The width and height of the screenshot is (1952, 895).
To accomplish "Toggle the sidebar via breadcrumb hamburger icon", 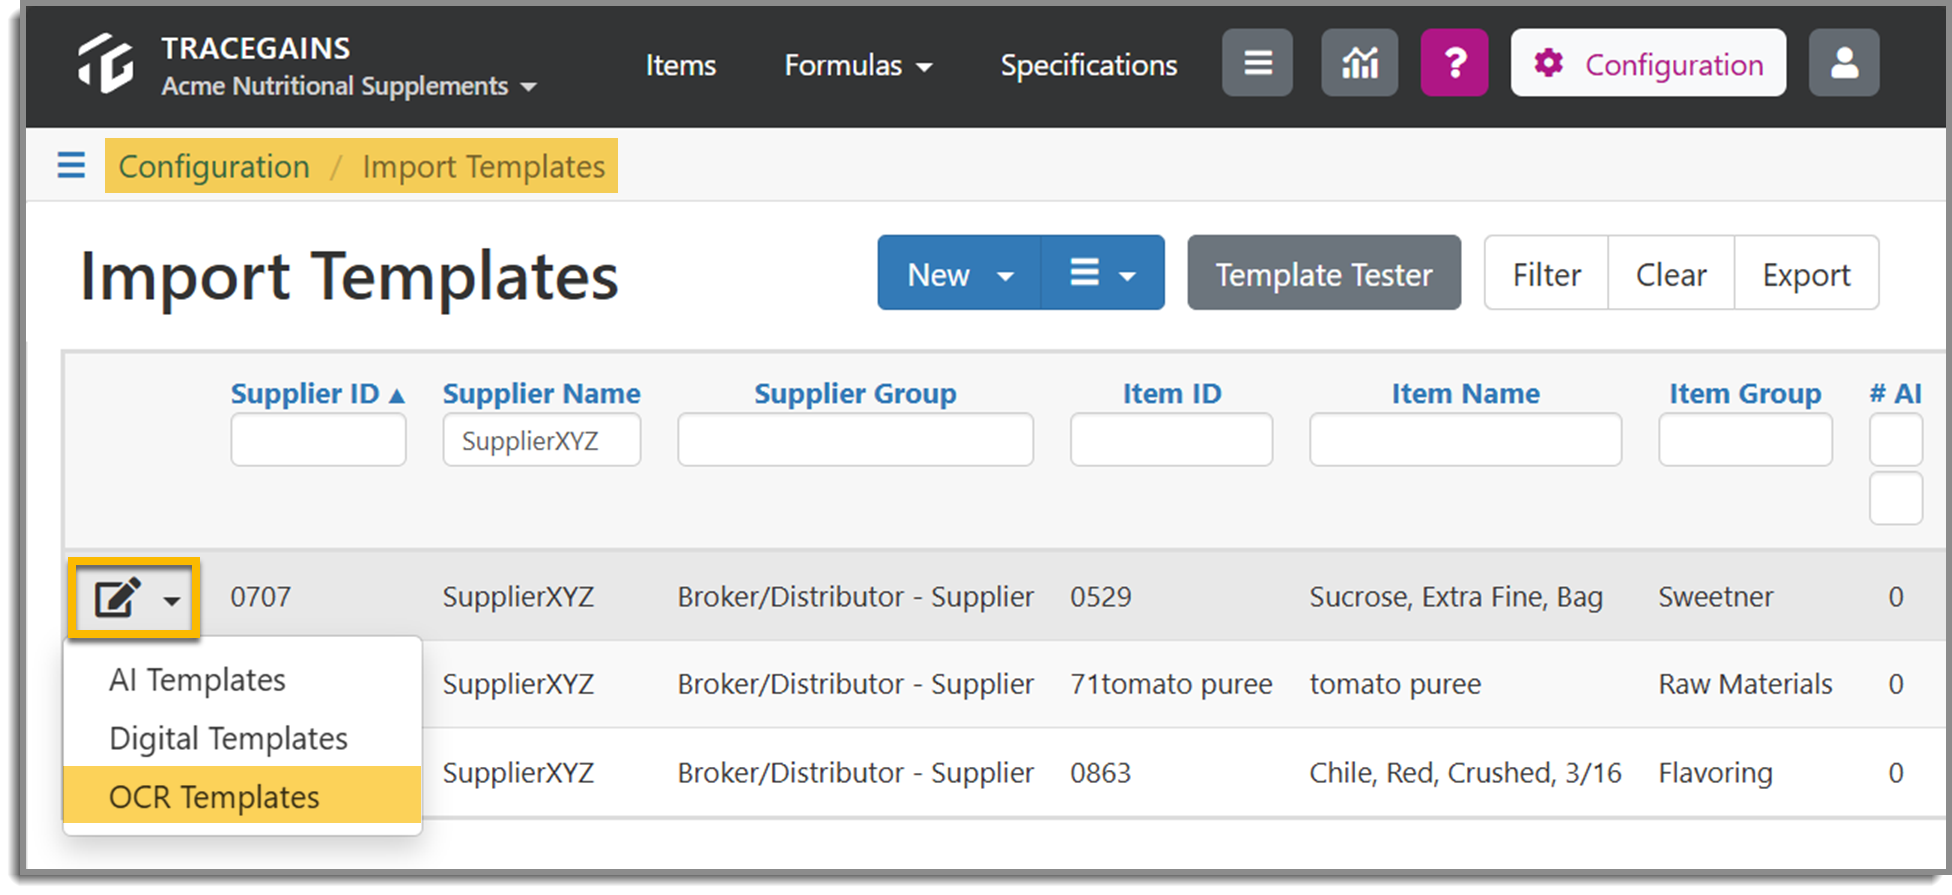I will (x=71, y=165).
